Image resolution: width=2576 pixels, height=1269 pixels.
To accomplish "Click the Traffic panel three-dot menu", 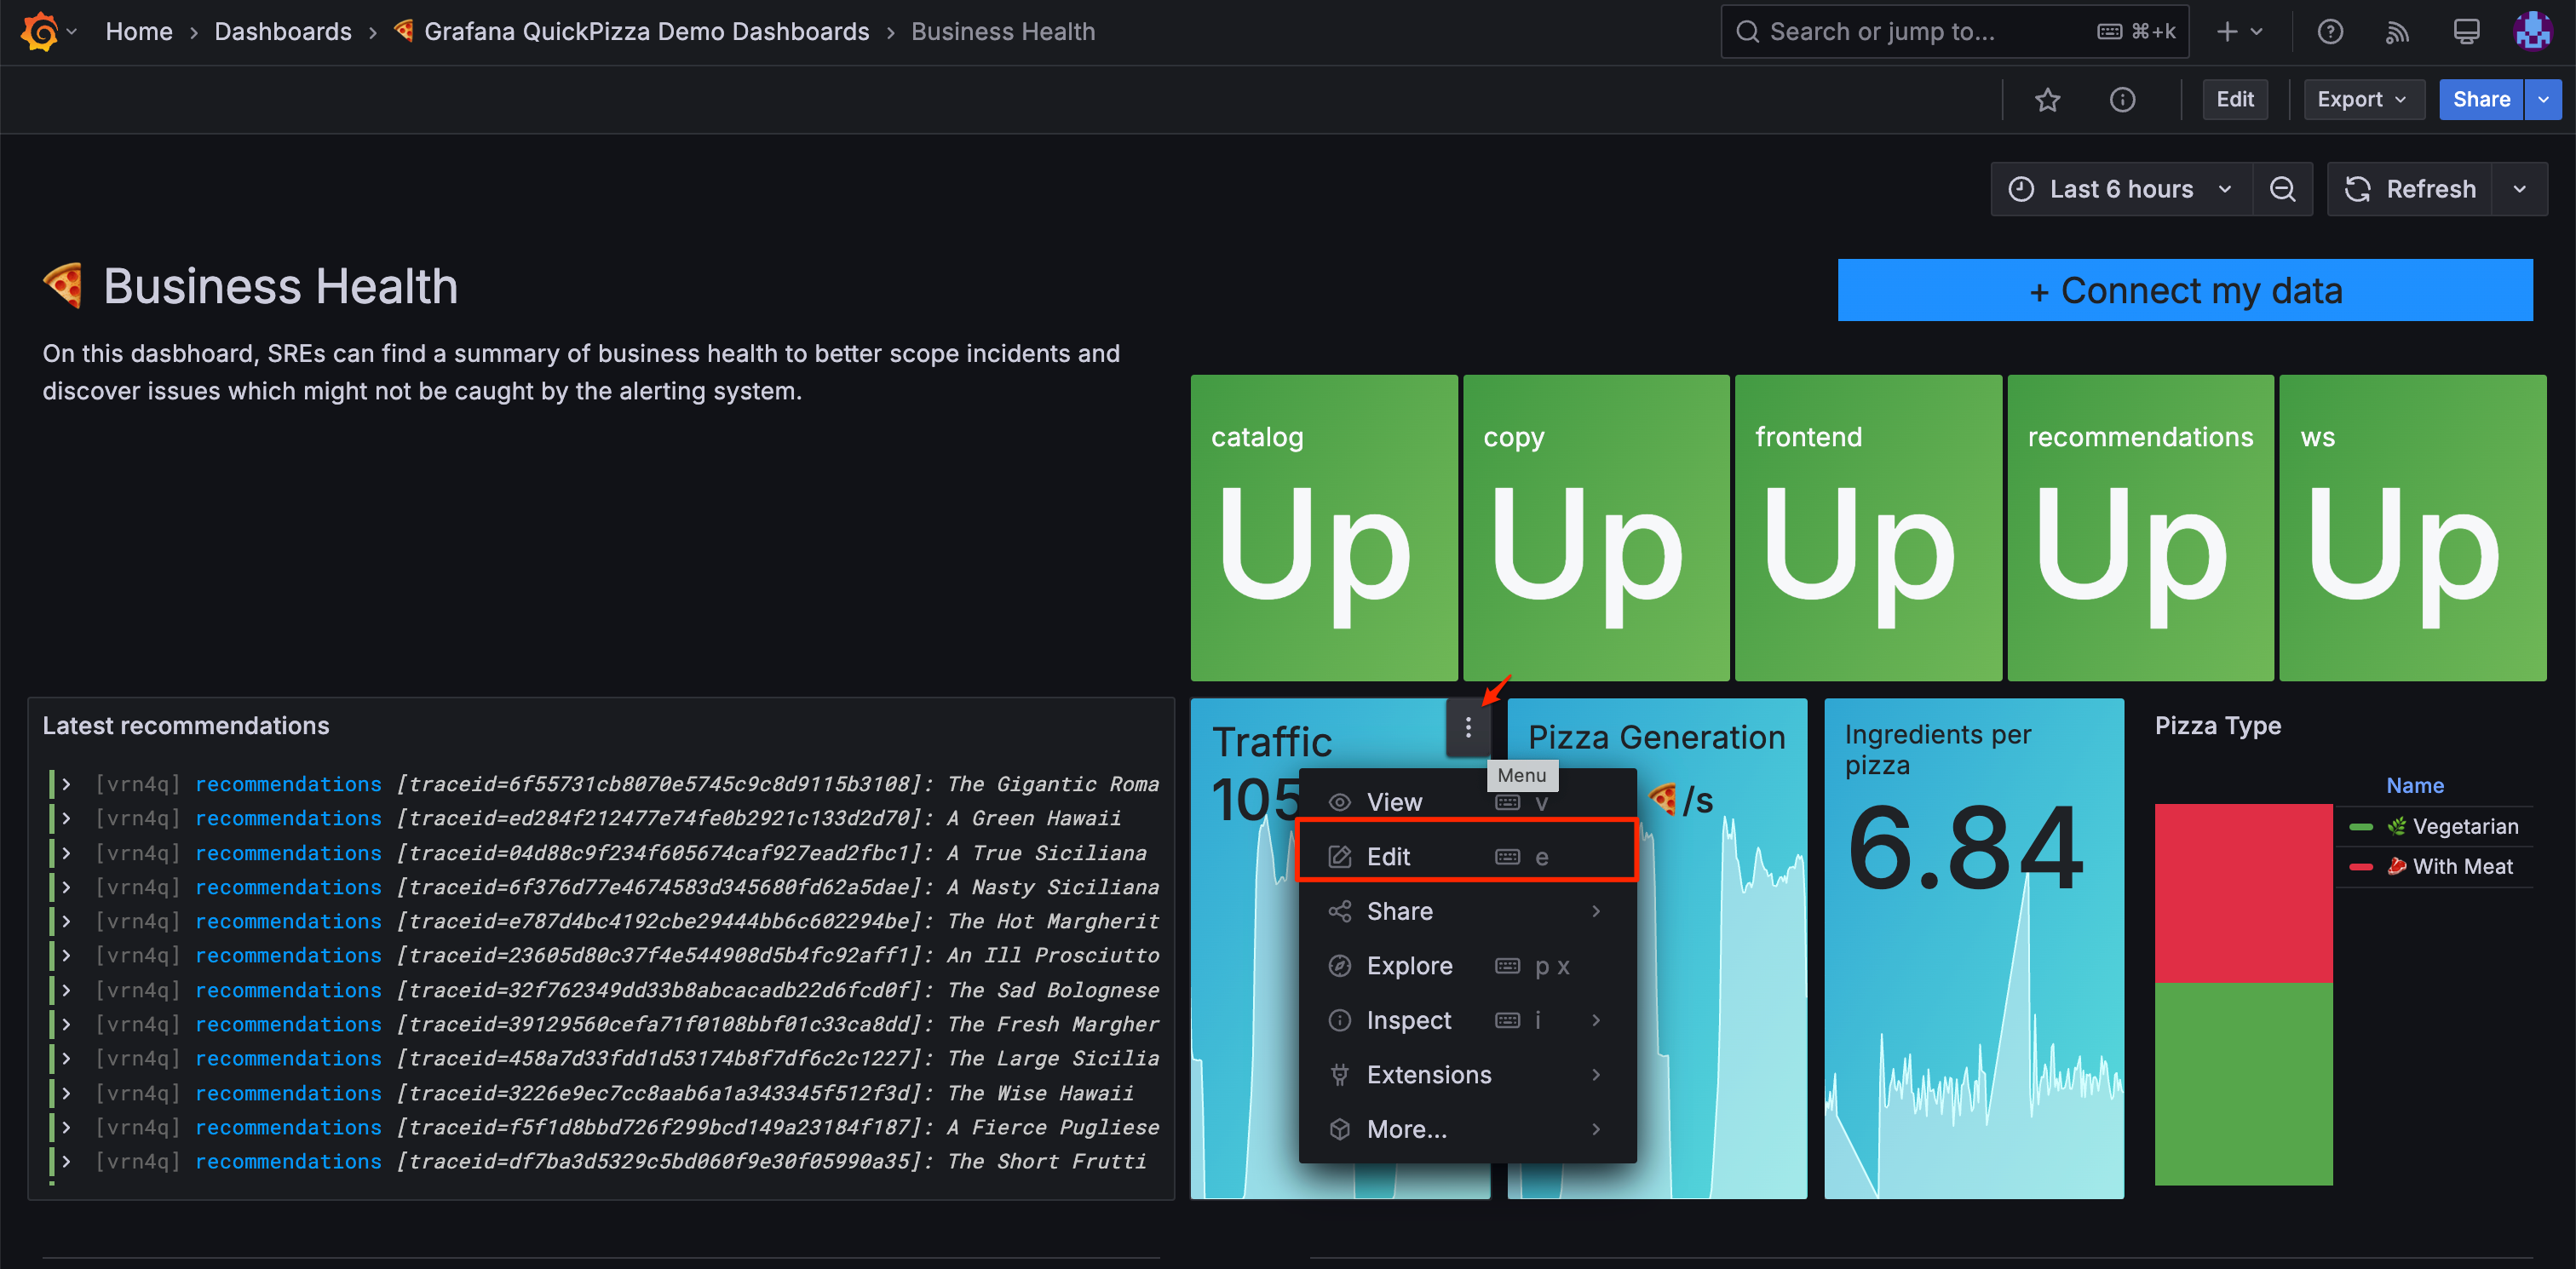I will point(1467,728).
